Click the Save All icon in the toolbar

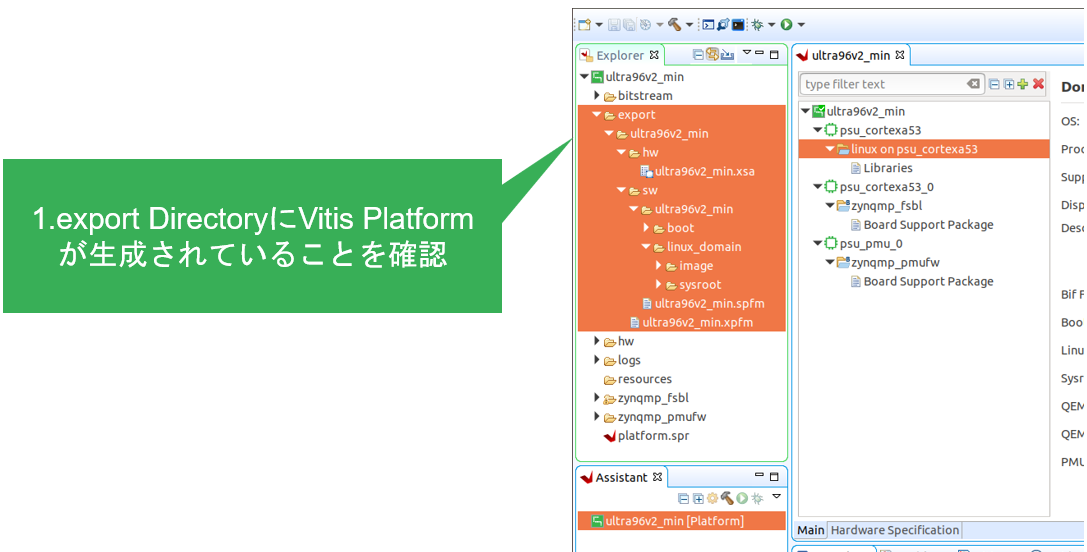pyautogui.click(x=629, y=25)
